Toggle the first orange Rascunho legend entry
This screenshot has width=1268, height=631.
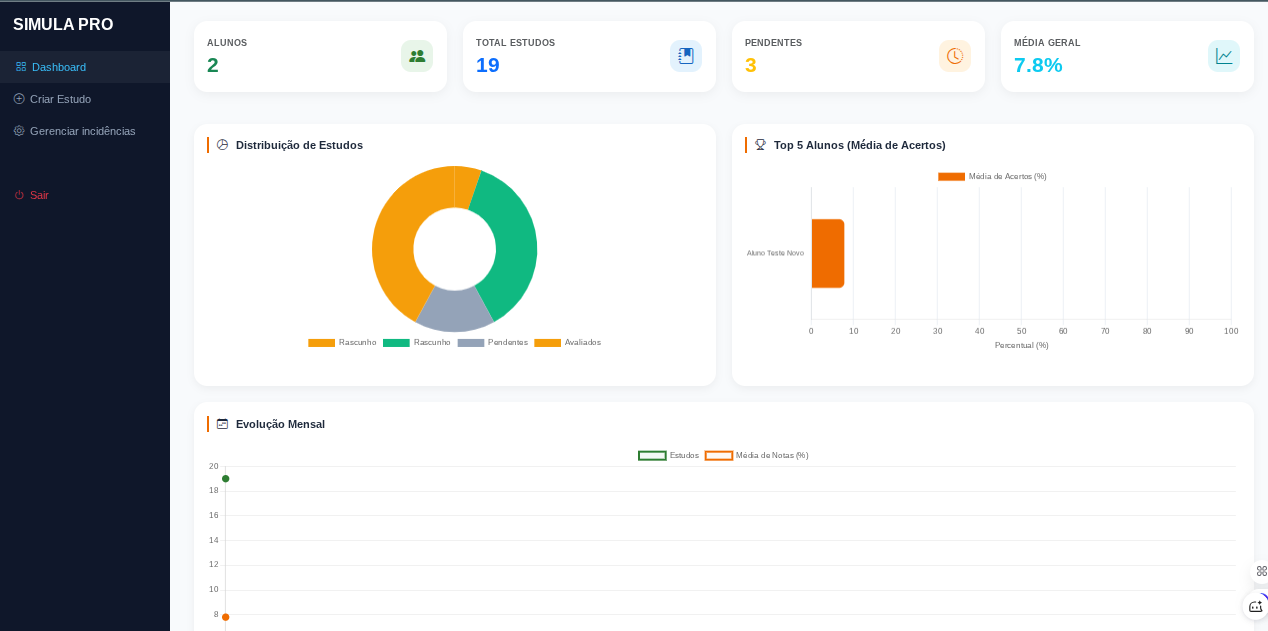(342, 343)
